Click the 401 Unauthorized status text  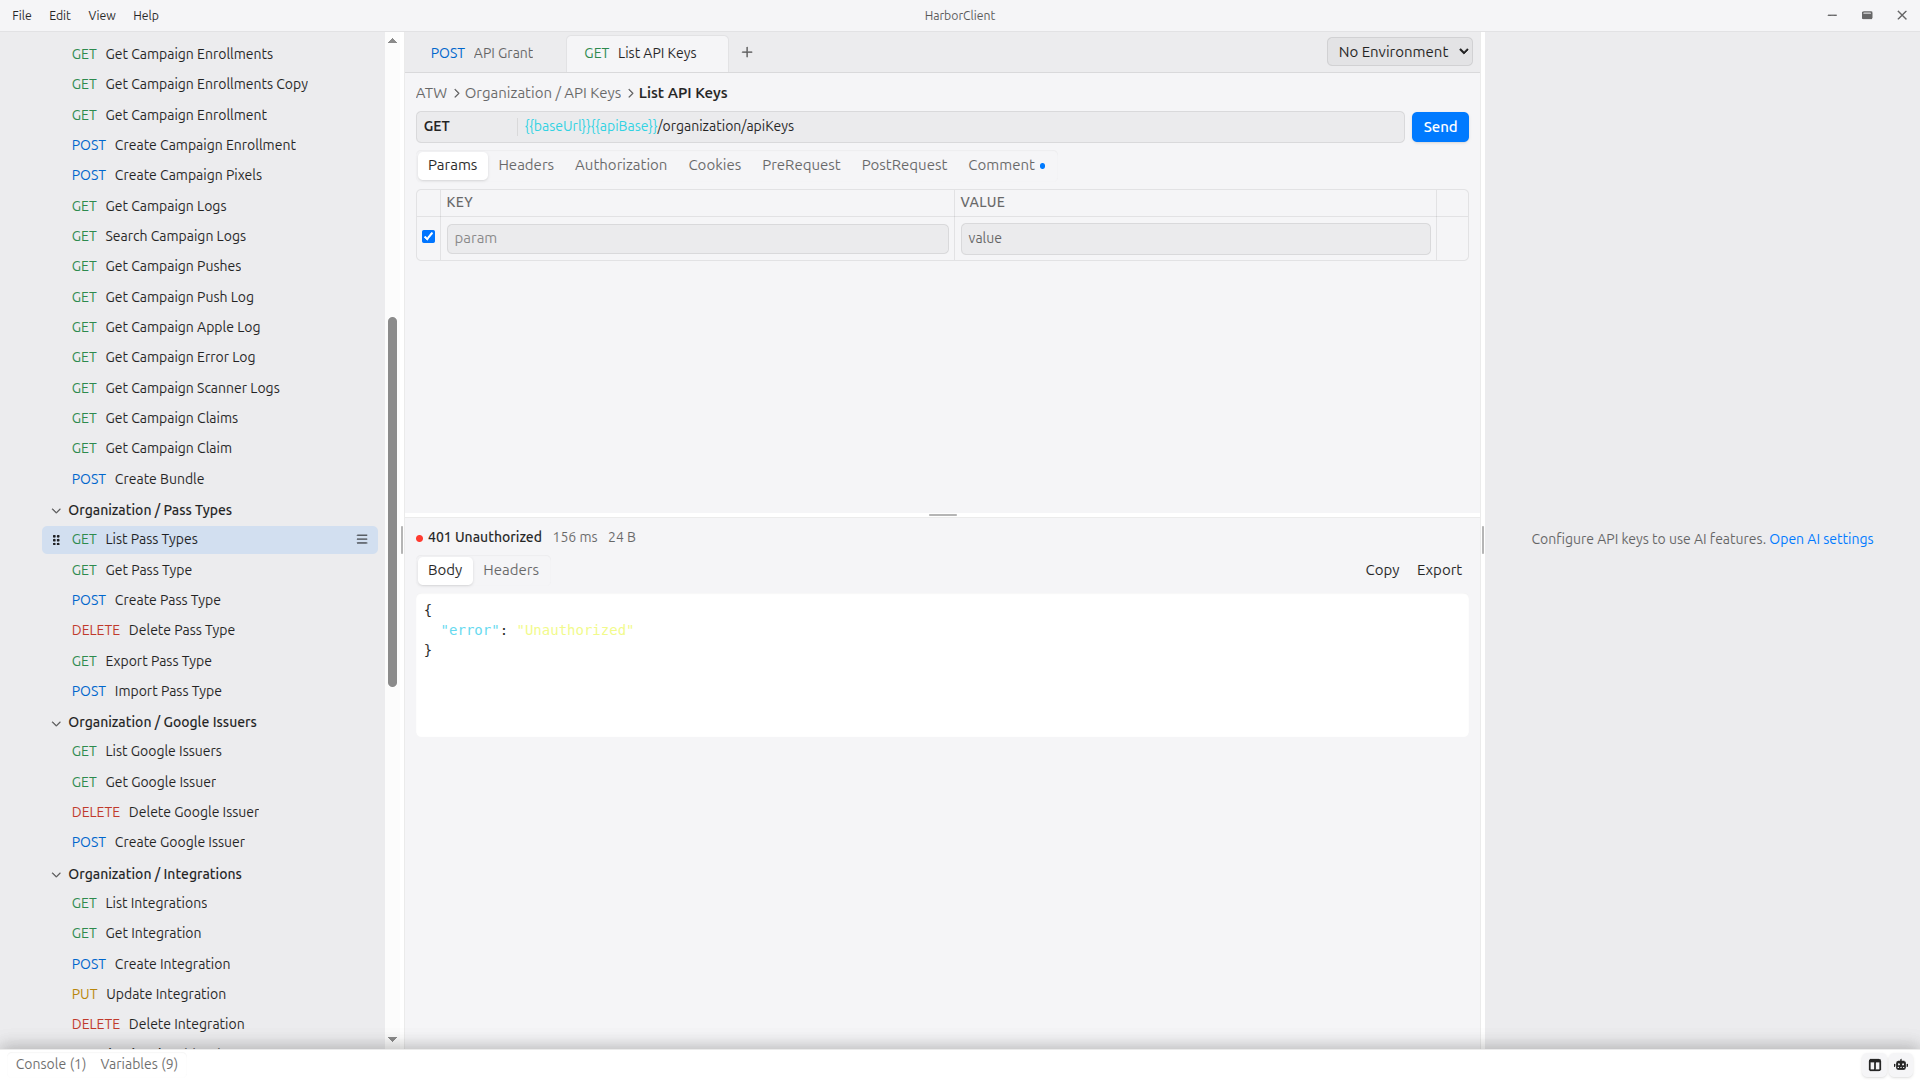coord(484,537)
